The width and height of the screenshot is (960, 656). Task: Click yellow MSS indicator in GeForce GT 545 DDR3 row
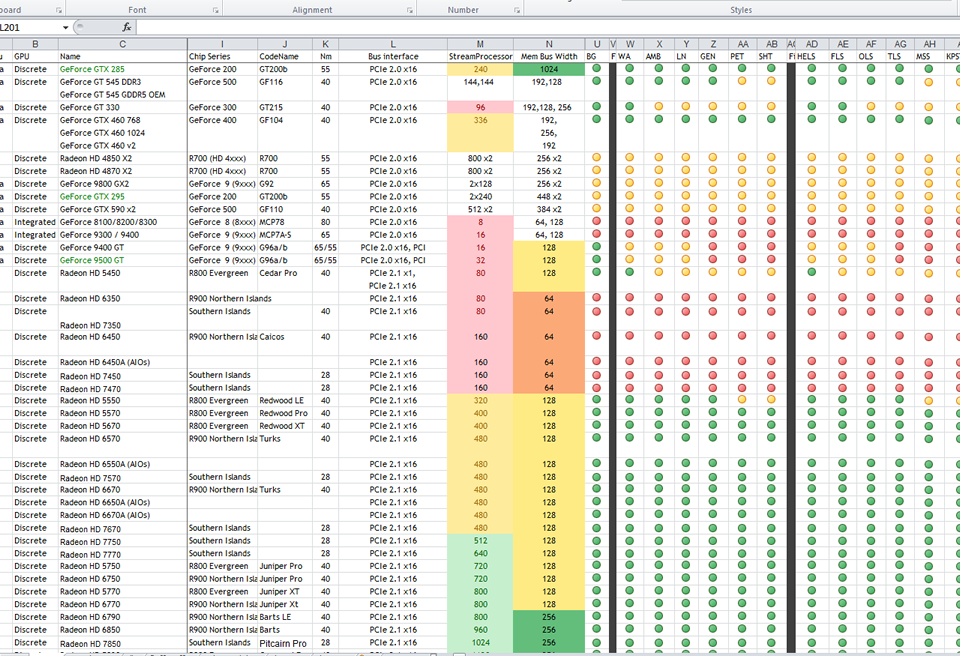click(929, 82)
